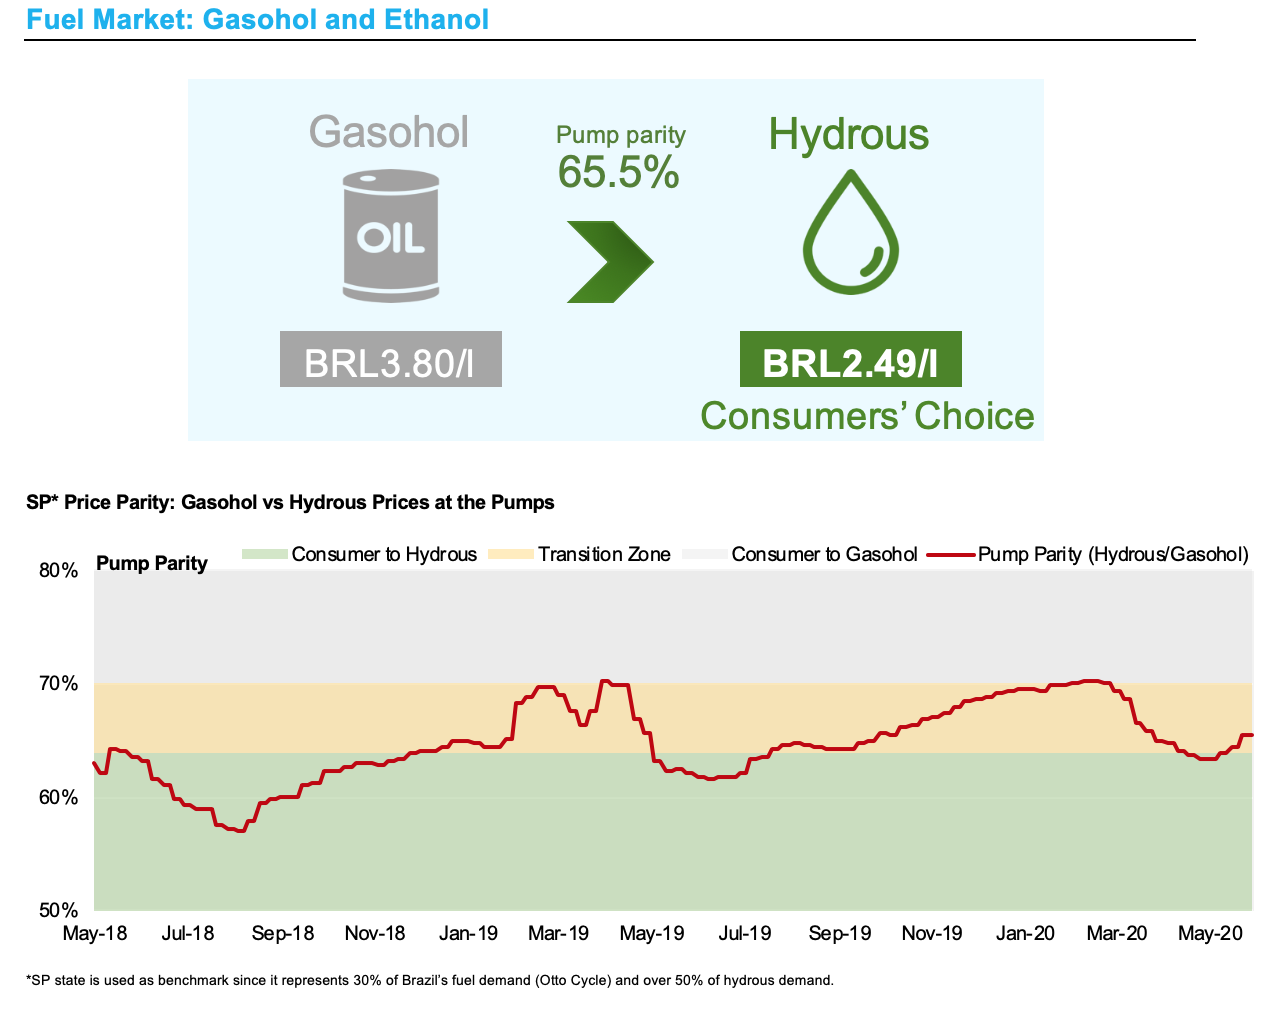Click the May-19 x-axis label
Screen dimensions: 1286x1022
coord(652,933)
